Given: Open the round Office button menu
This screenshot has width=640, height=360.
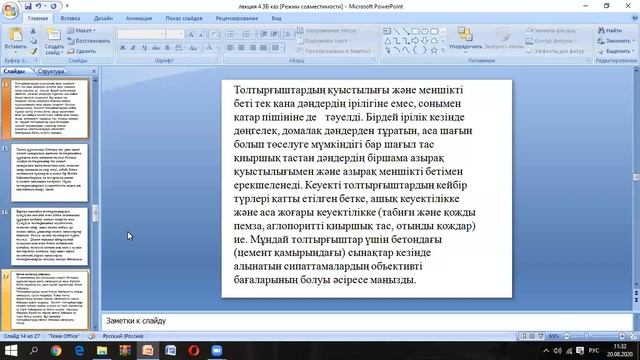Looking at the screenshot, I should pyautogui.click(x=10, y=10).
